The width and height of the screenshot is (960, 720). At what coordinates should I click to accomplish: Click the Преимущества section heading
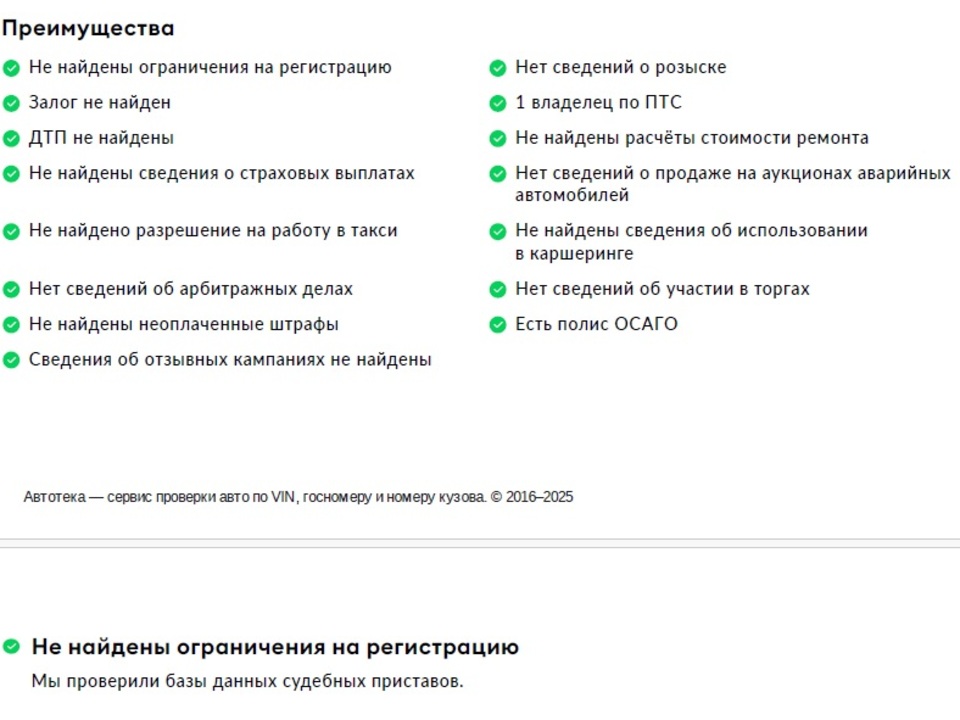88,29
